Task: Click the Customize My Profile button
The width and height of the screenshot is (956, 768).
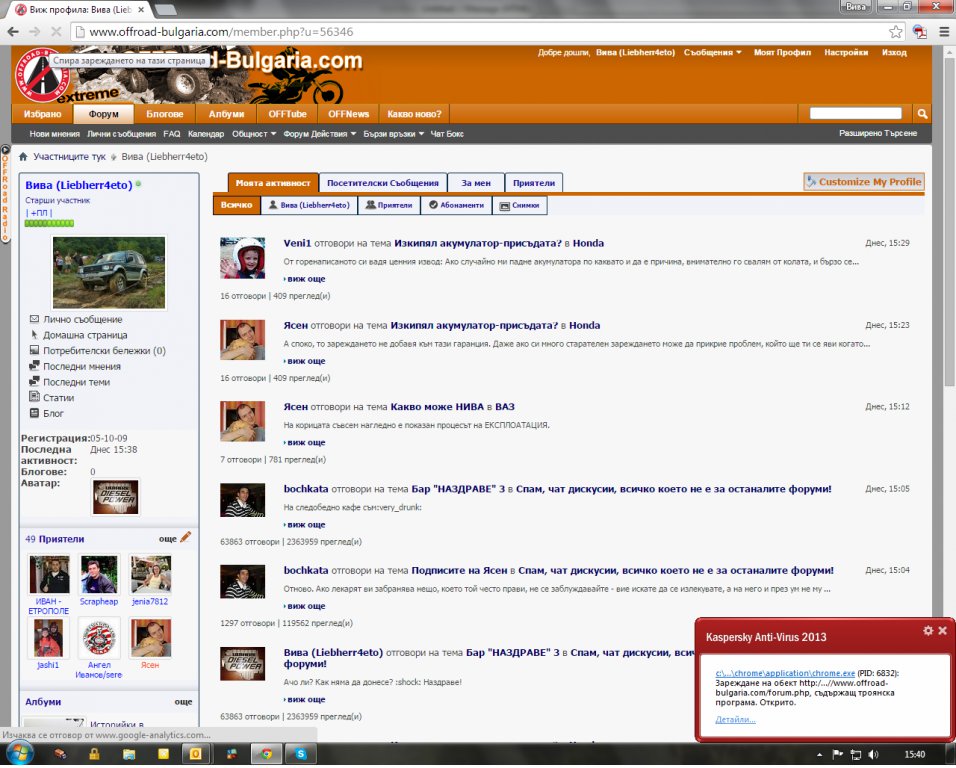Action: [x=863, y=182]
